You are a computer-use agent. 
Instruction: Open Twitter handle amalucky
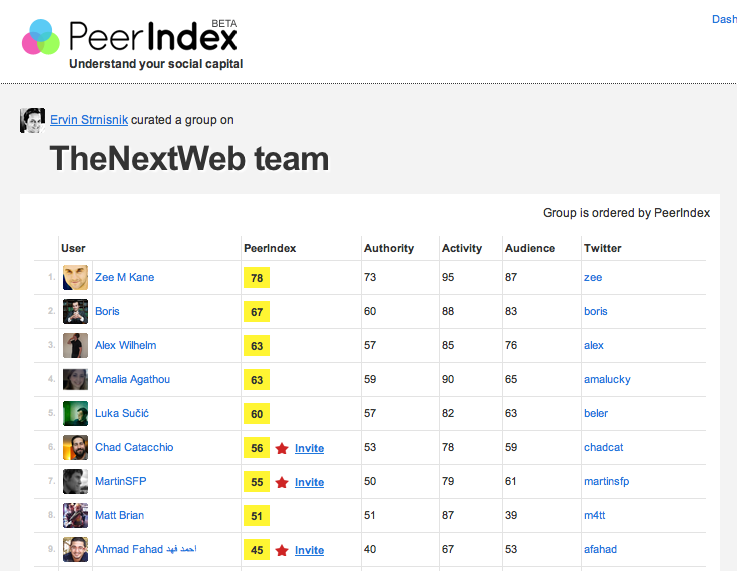point(607,379)
